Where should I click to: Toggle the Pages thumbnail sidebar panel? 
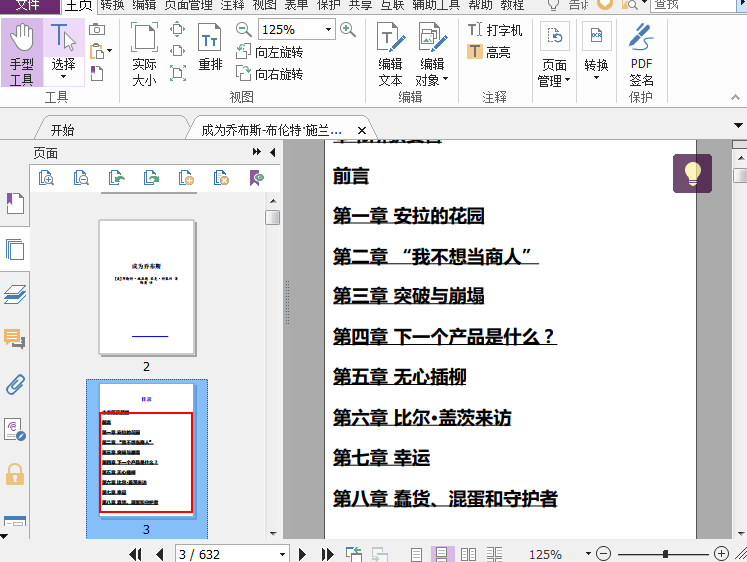15,249
